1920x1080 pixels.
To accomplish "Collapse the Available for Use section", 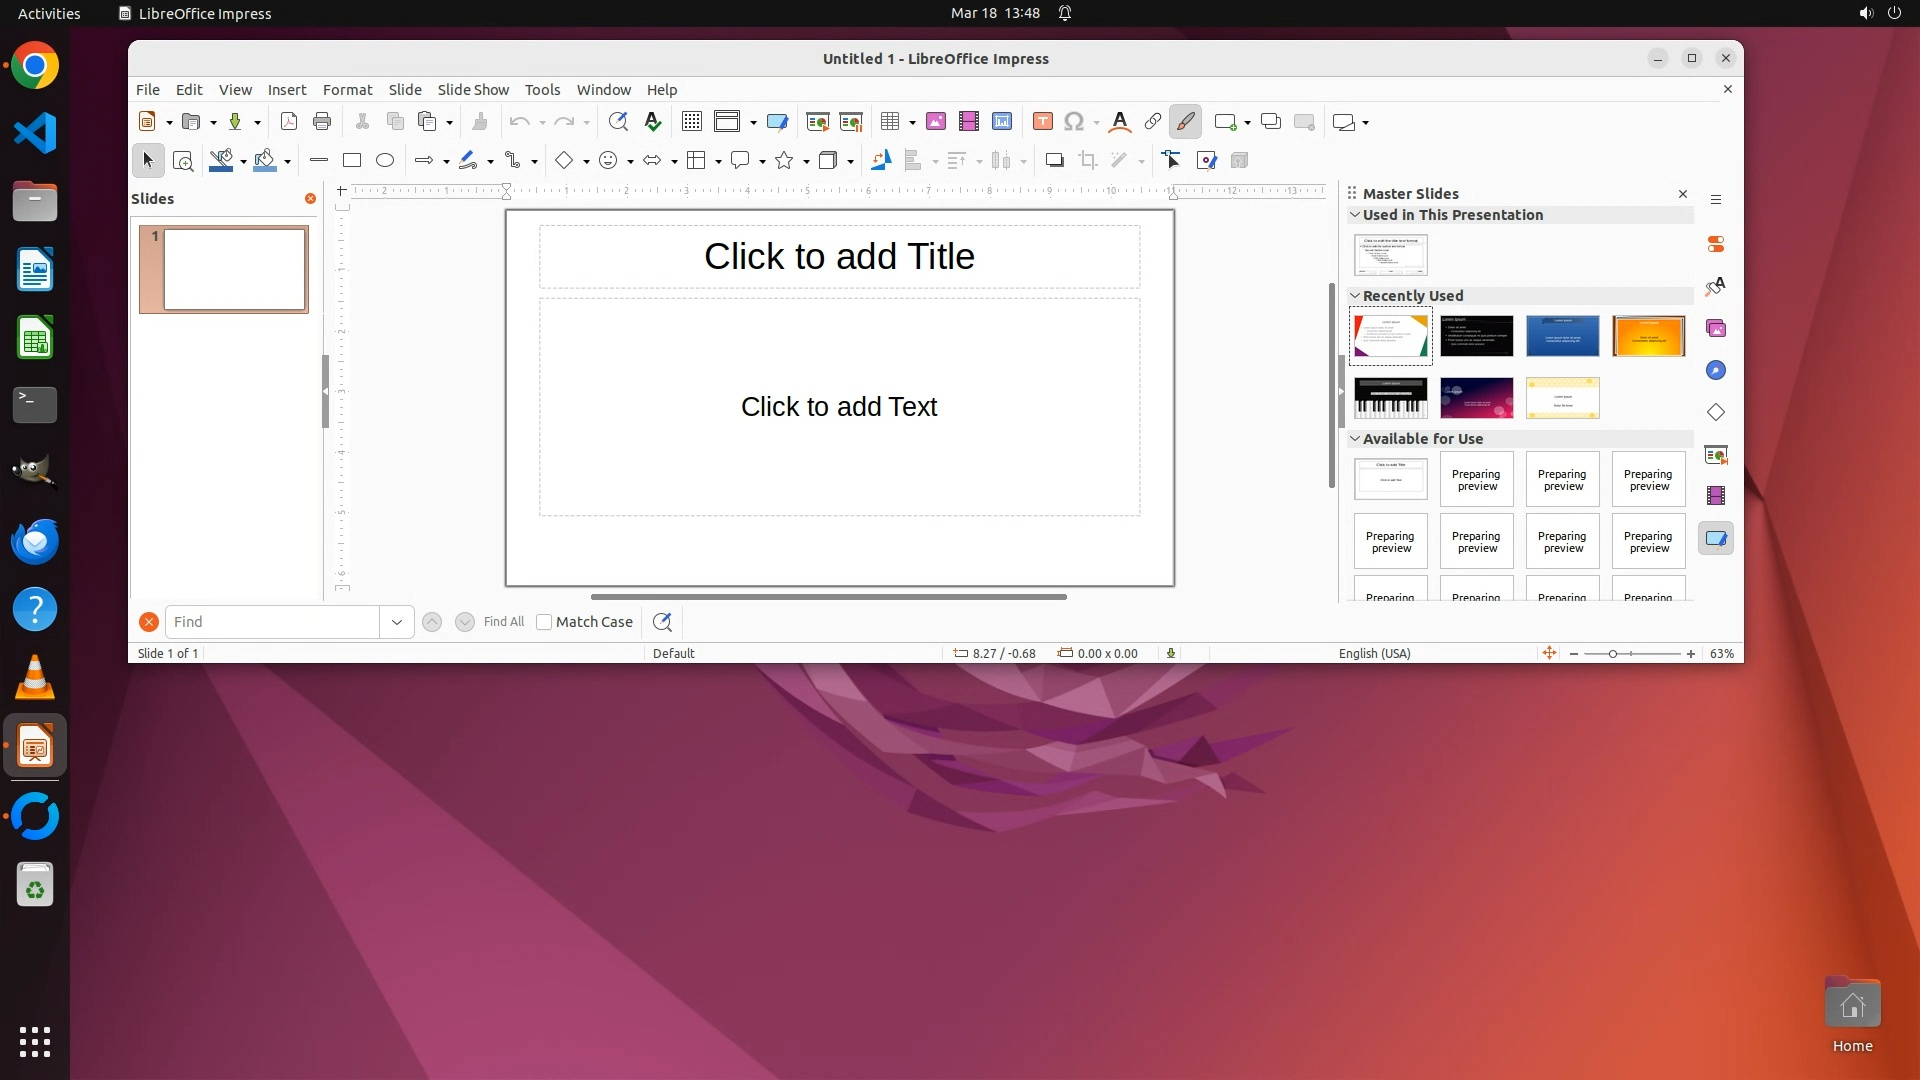I will click(1355, 439).
